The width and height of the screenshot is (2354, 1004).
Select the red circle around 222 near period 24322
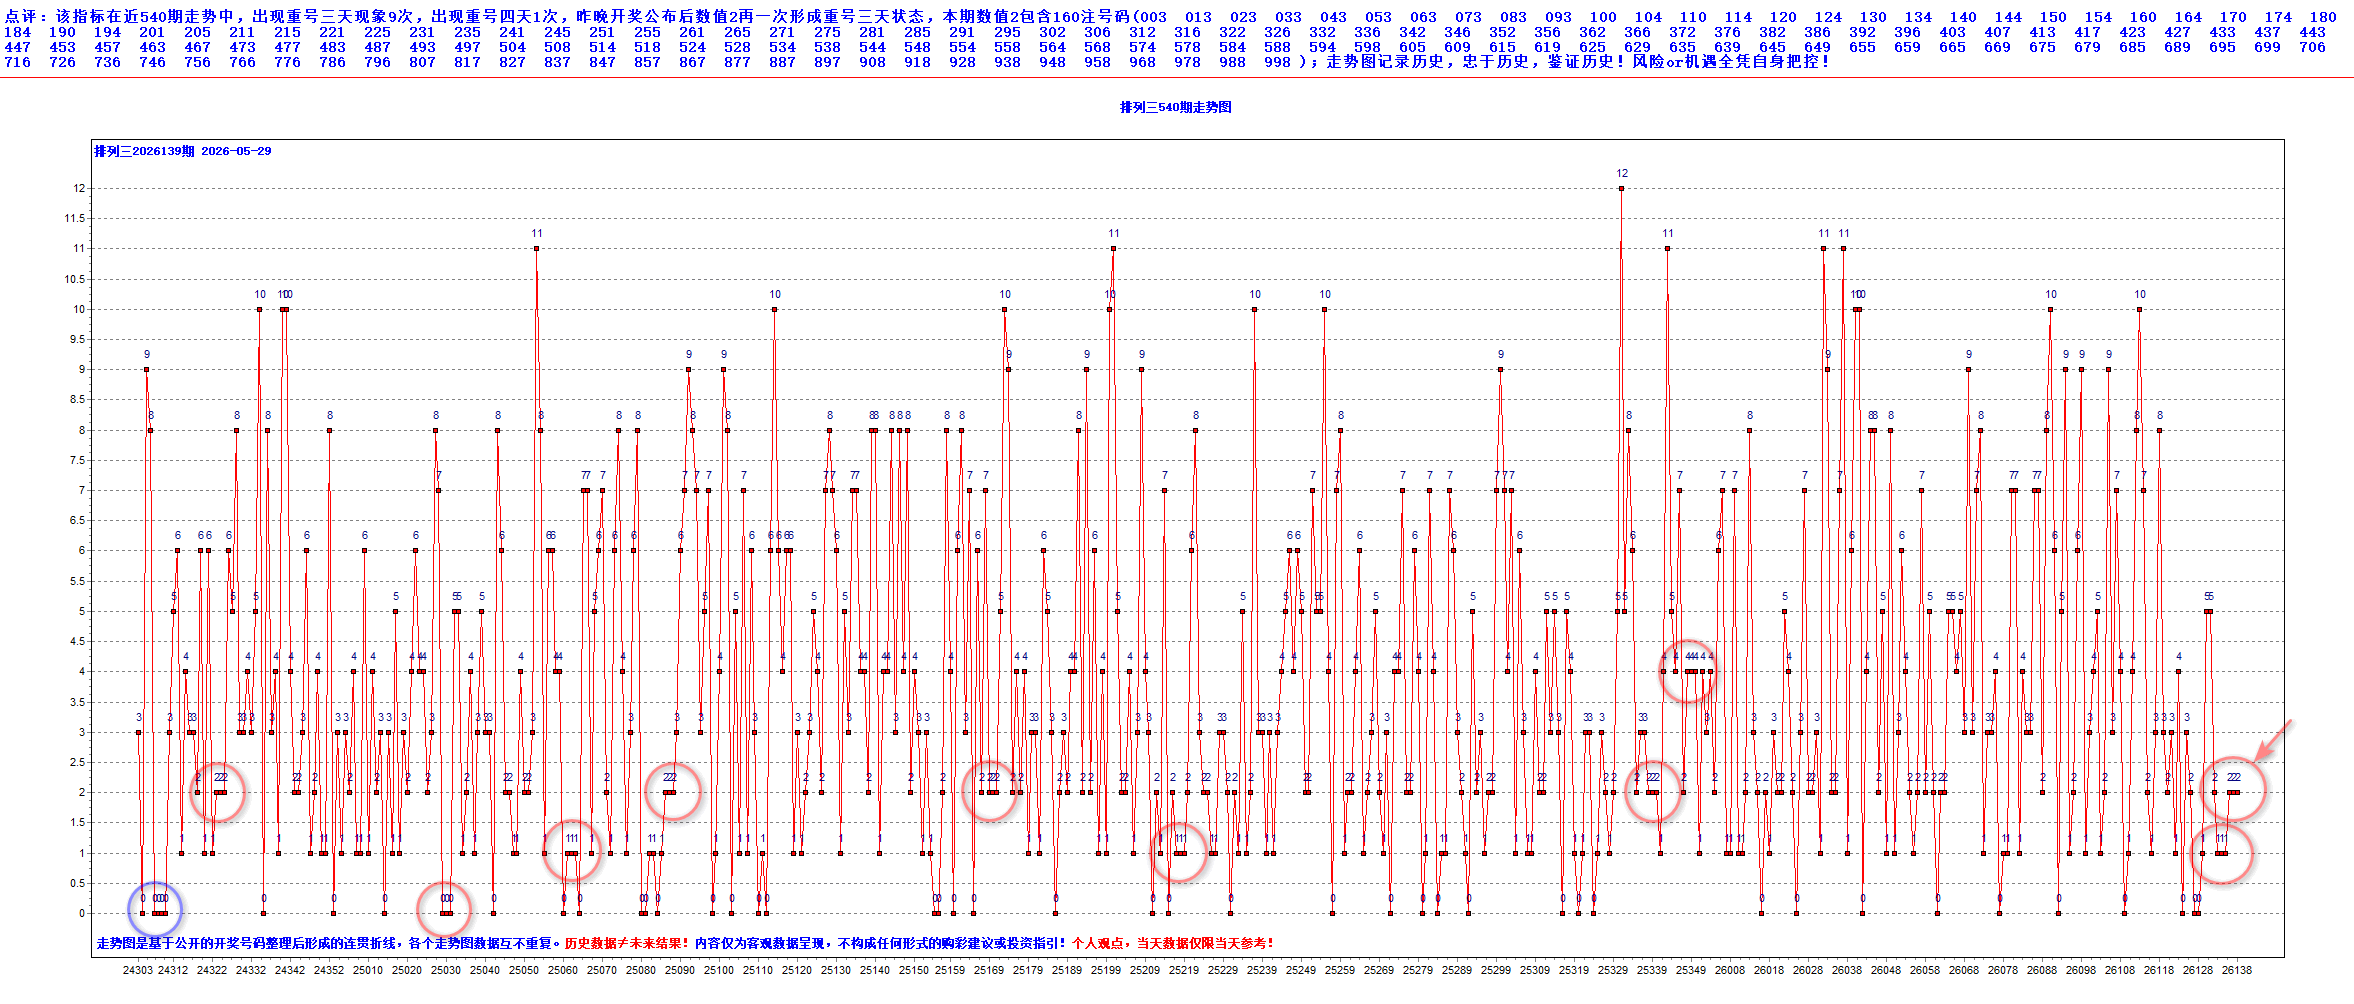click(x=218, y=792)
